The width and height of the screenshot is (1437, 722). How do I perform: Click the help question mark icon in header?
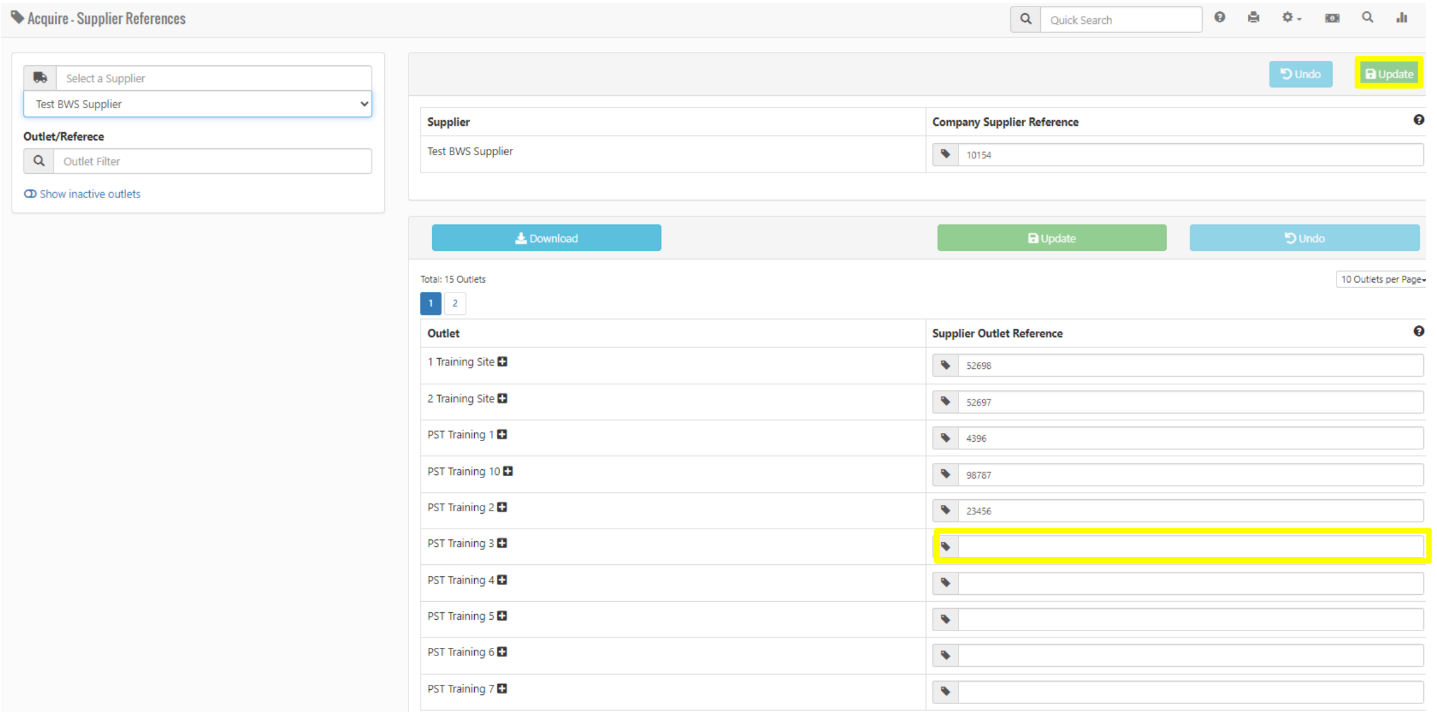(x=1220, y=18)
